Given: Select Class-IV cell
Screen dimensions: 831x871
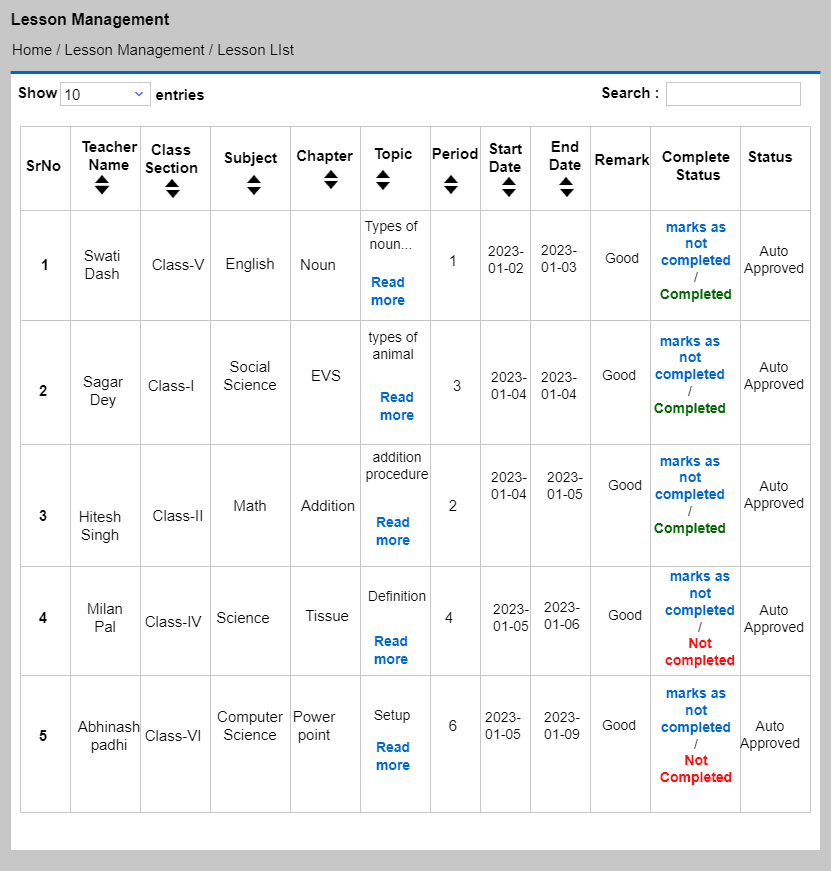Looking at the screenshot, I should tap(173, 622).
